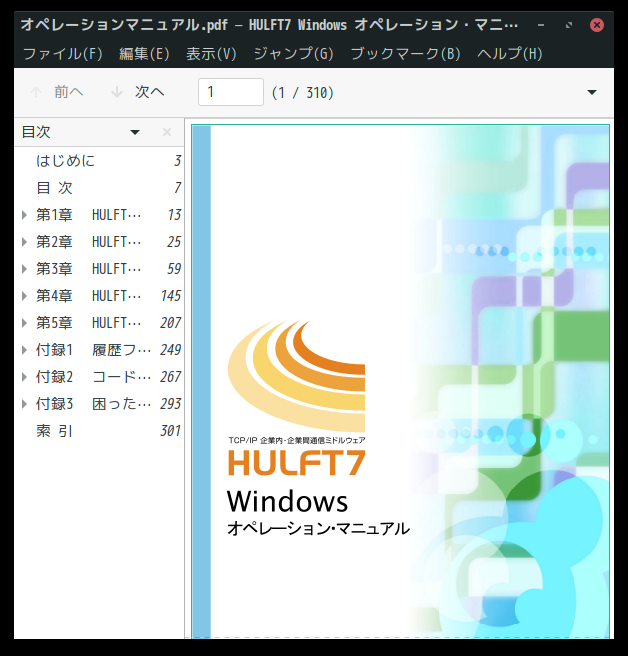The height and width of the screenshot is (656, 628).
Task: Select 第3章 HULFT row text
Action: 89,269
